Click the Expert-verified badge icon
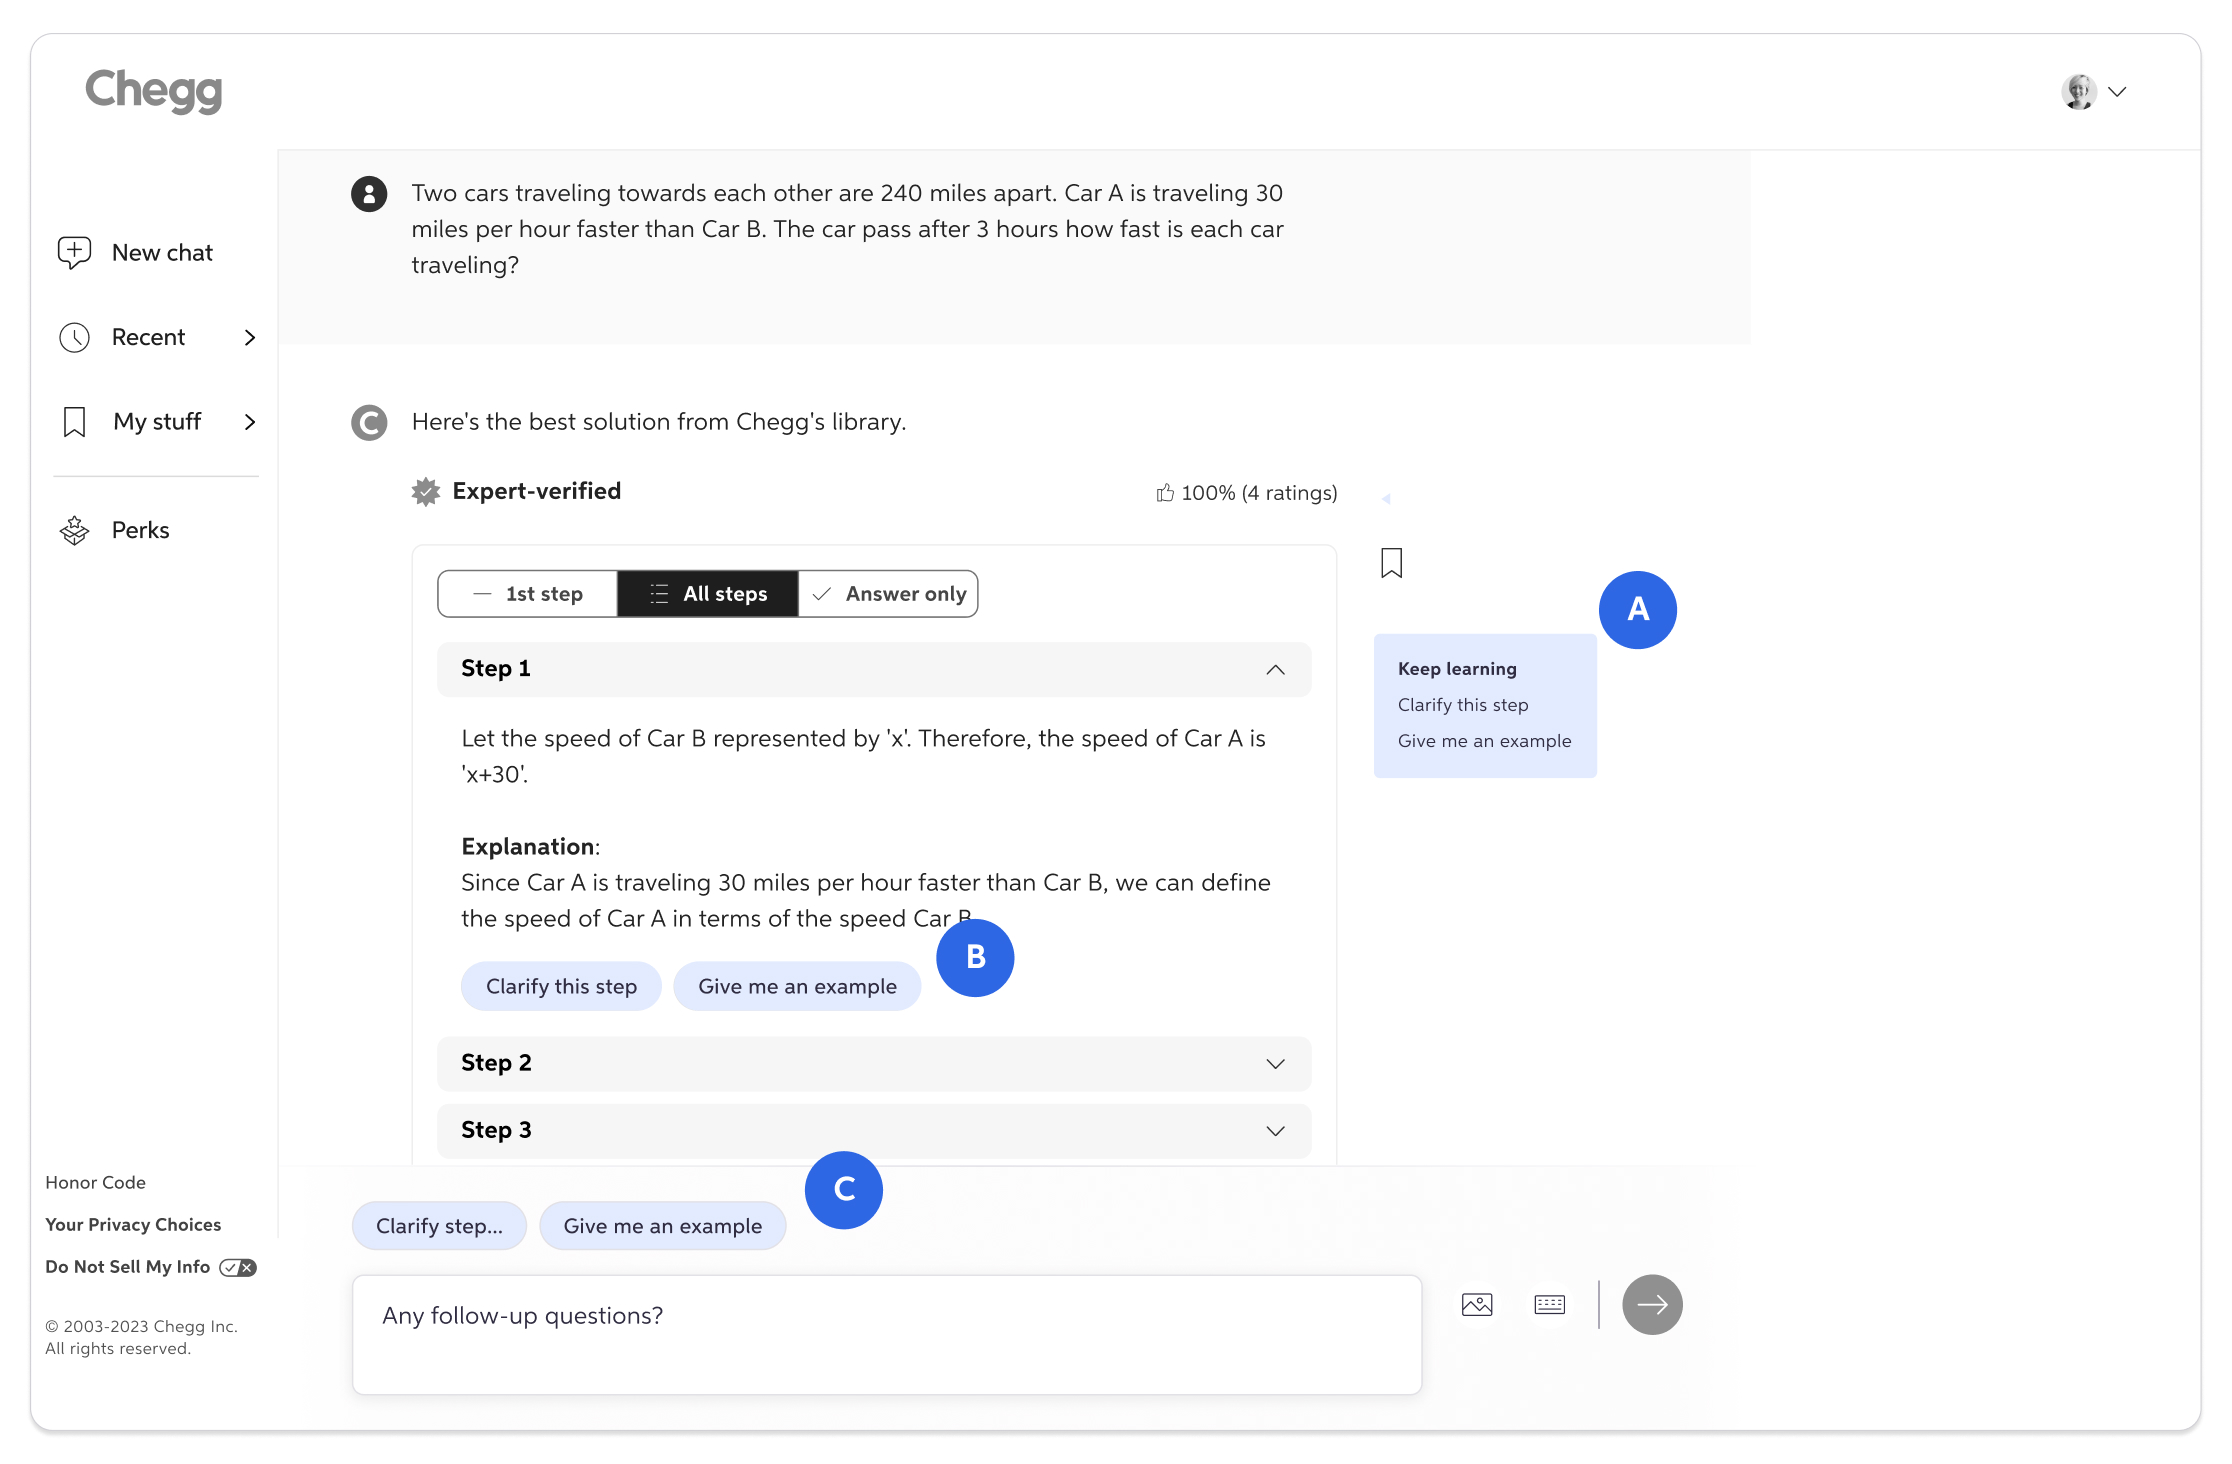Image resolution: width=2232 pixels, height=1464 pixels. 426,492
